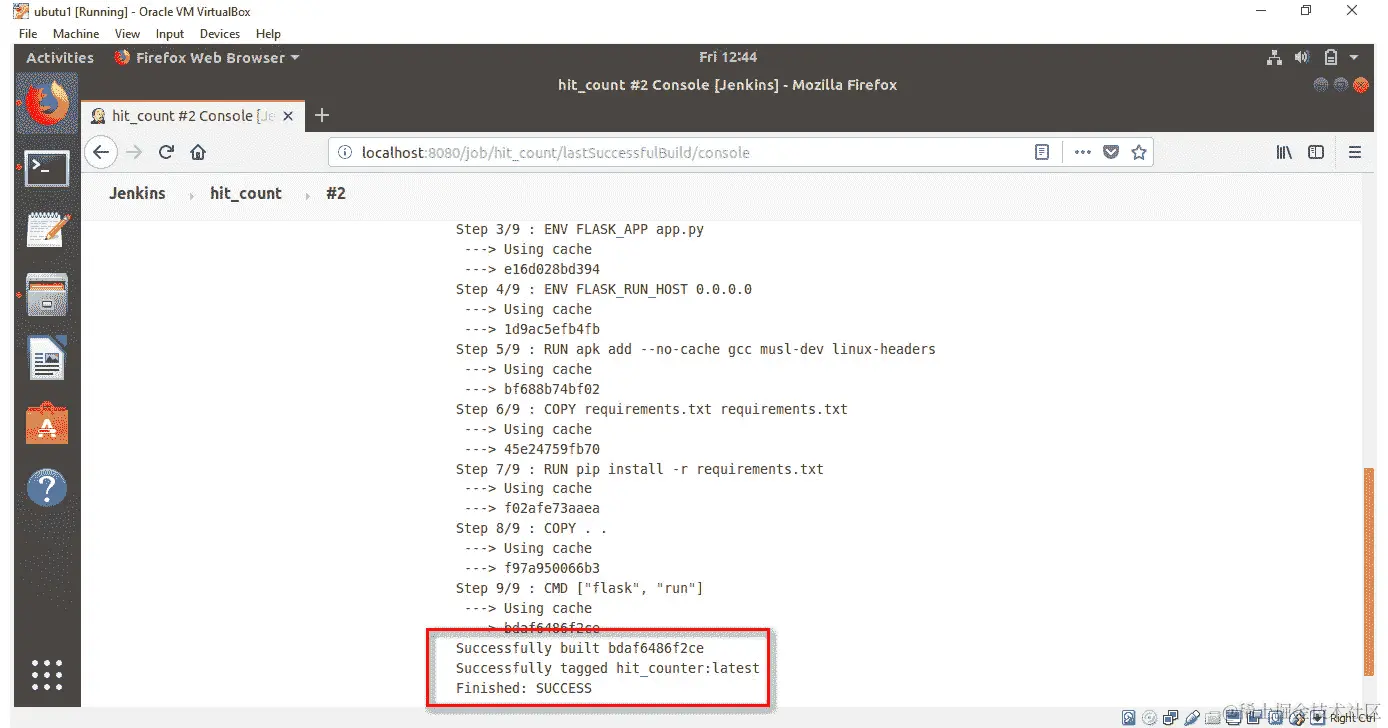This screenshot has height=728, width=1388.
Task: Open the VirtualBox Input menu
Action: (170, 34)
